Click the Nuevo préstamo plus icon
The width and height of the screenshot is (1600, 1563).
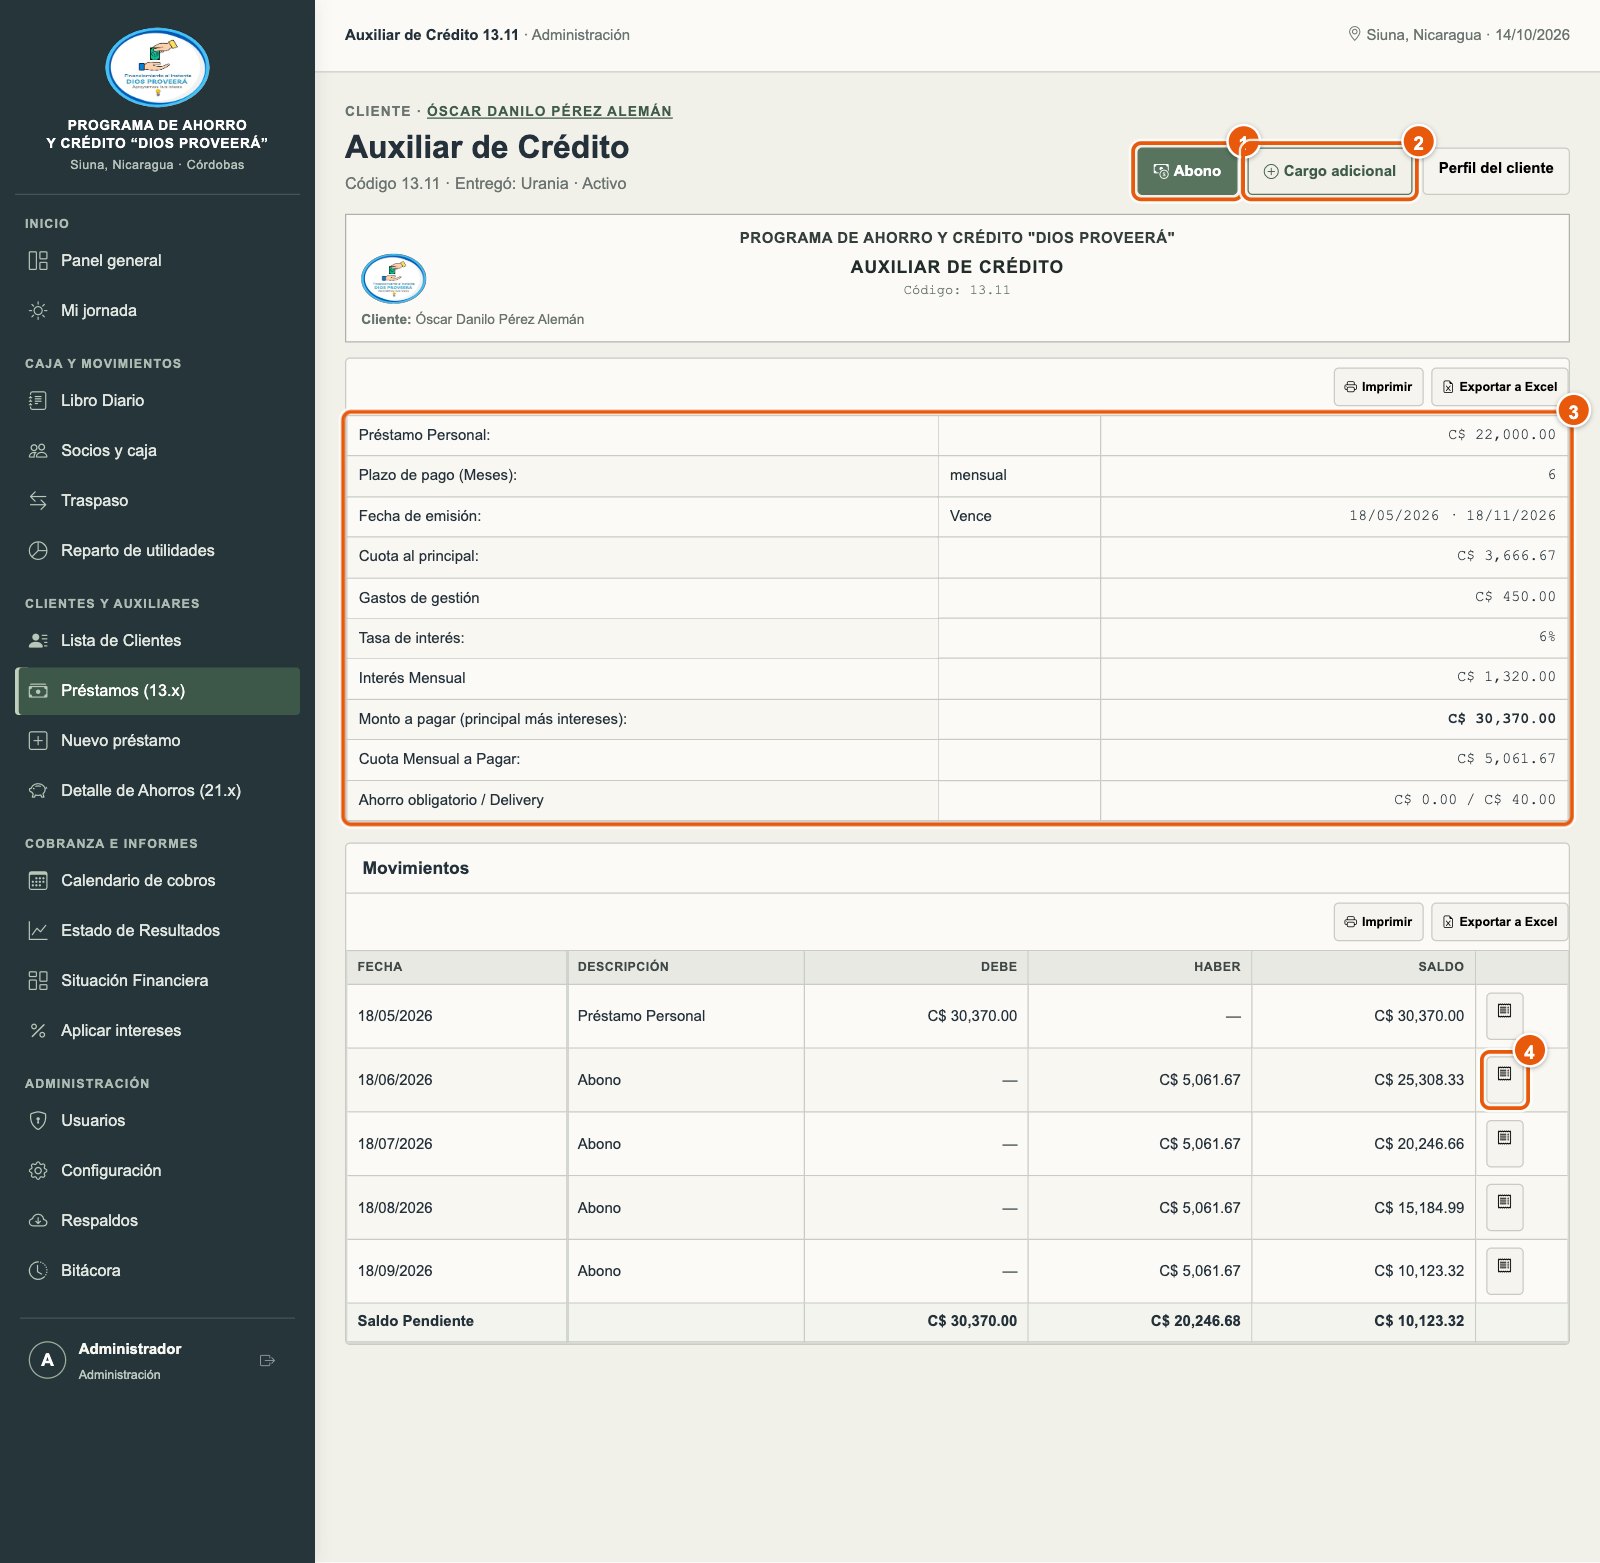[x=38, y=741]
